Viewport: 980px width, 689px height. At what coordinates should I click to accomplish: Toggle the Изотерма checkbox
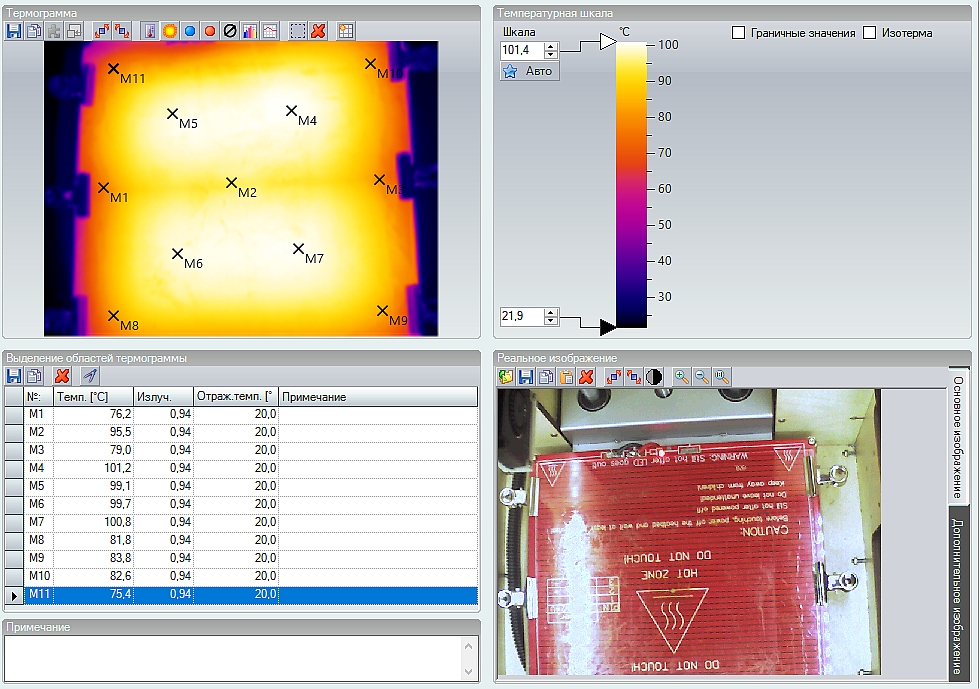(869, 33)
